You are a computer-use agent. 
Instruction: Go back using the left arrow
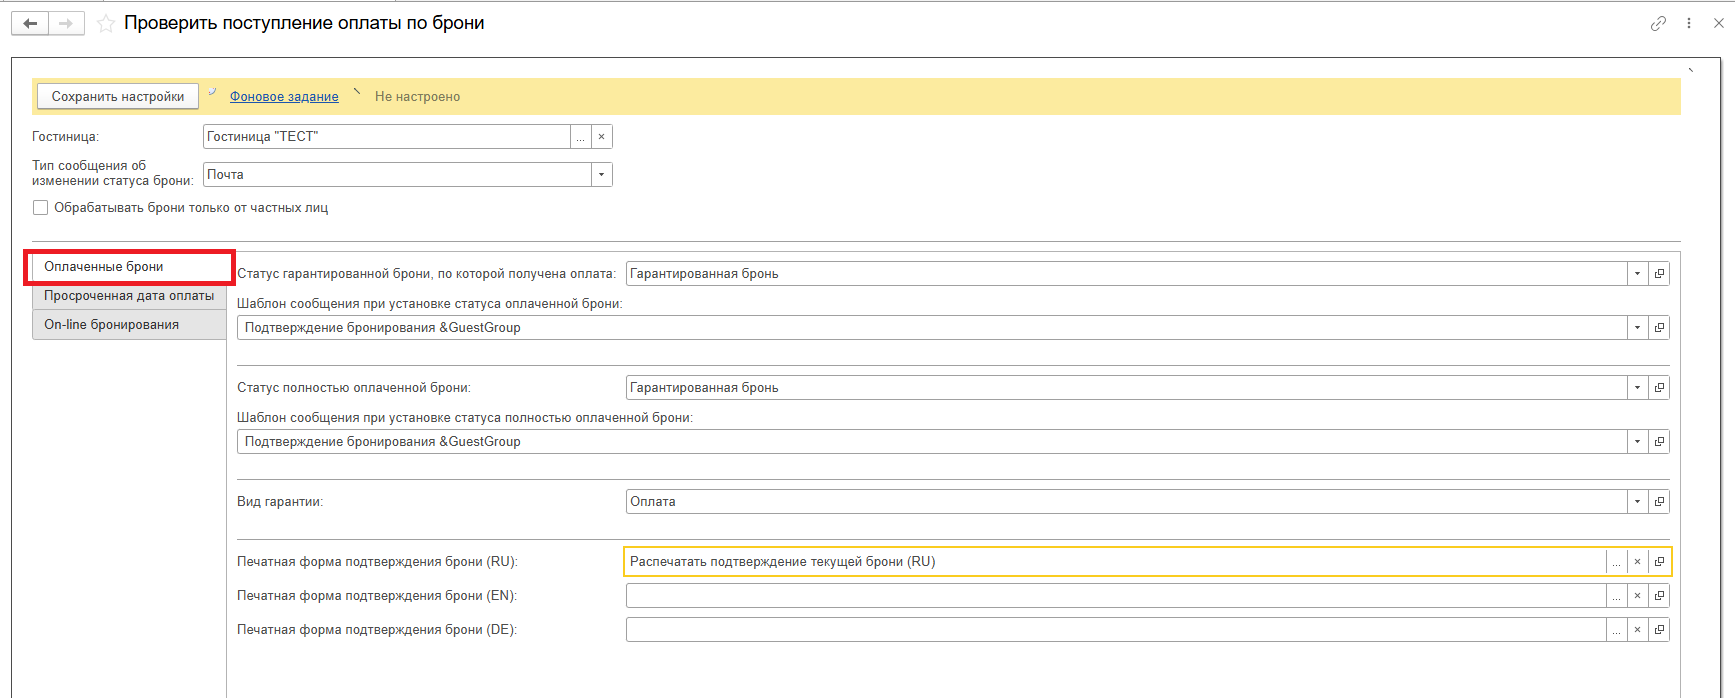click(x=30, y=23)
